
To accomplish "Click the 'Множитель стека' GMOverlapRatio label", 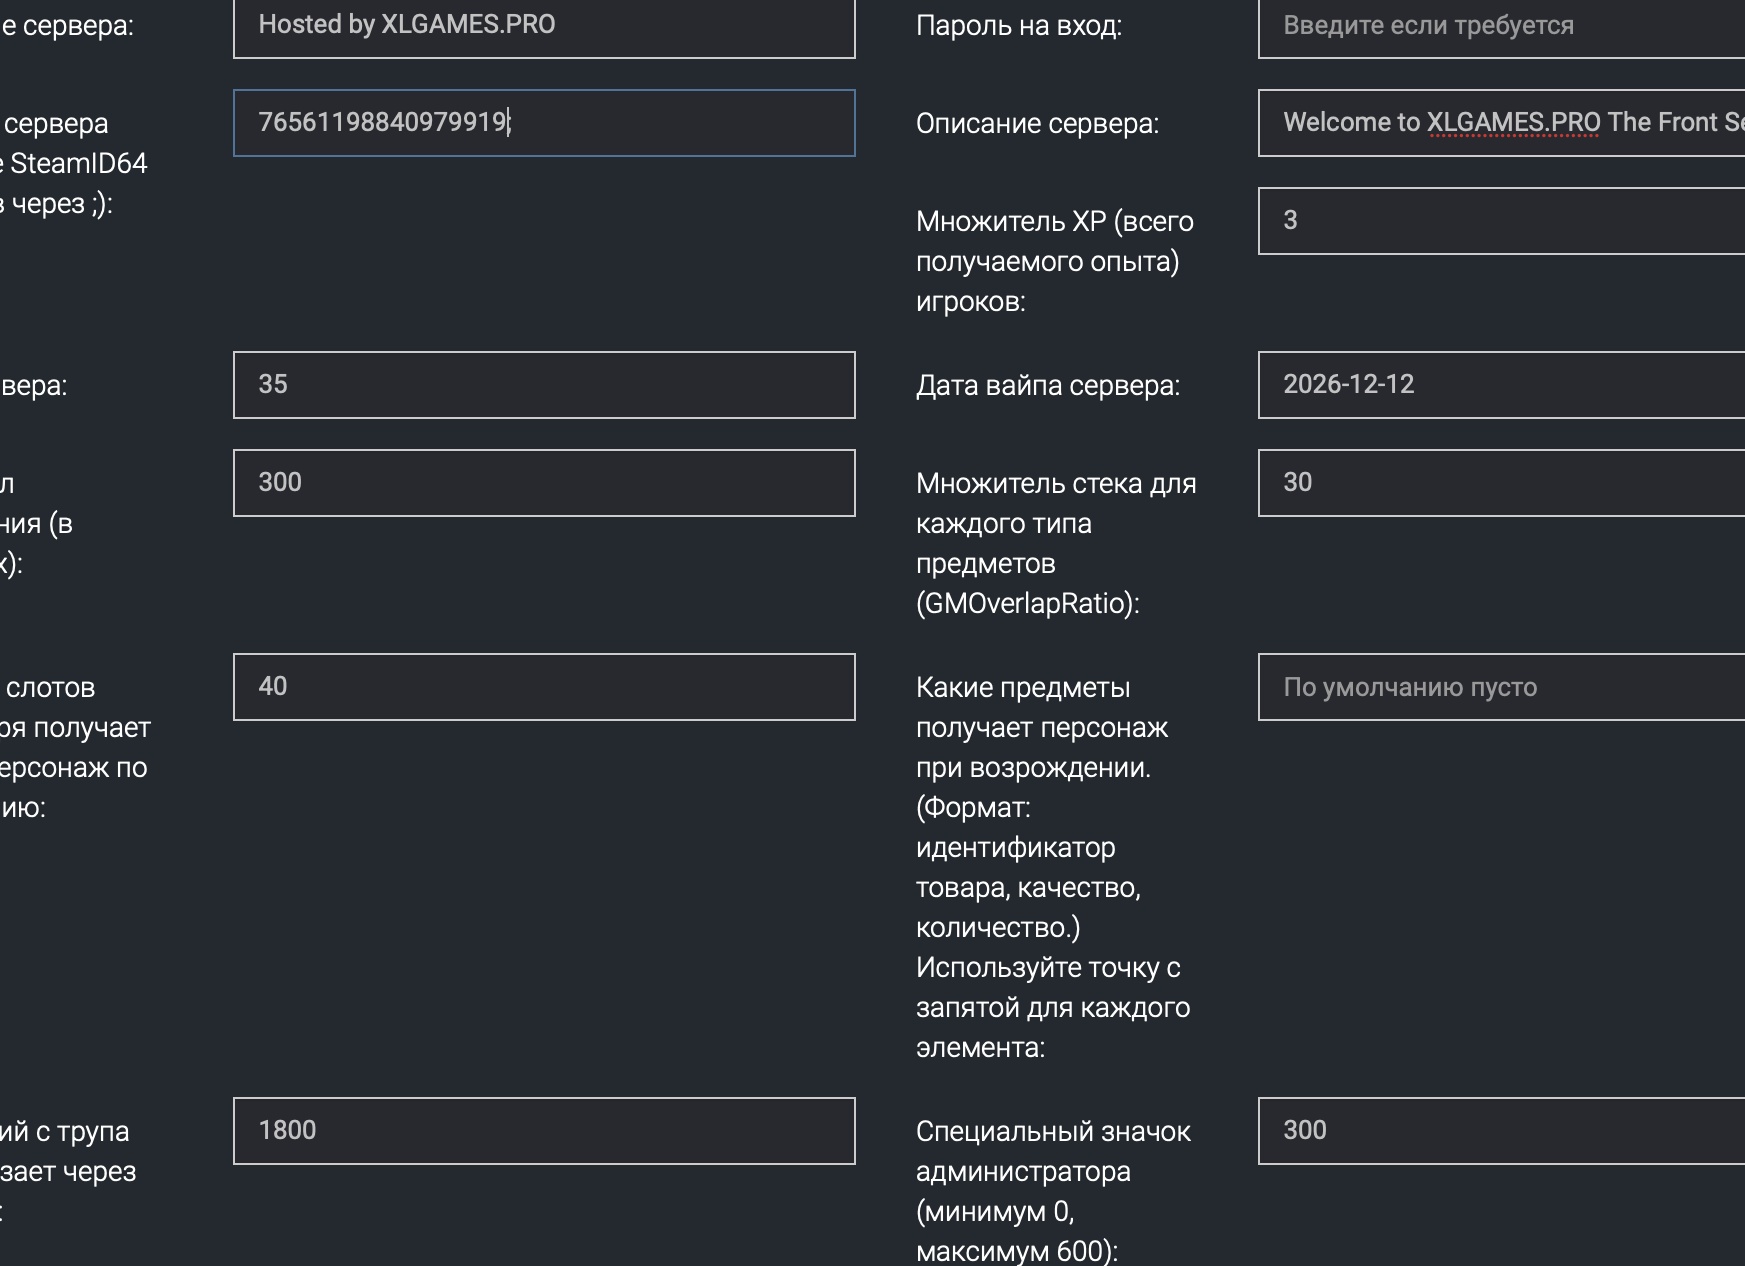I will tap(1056, 543).
